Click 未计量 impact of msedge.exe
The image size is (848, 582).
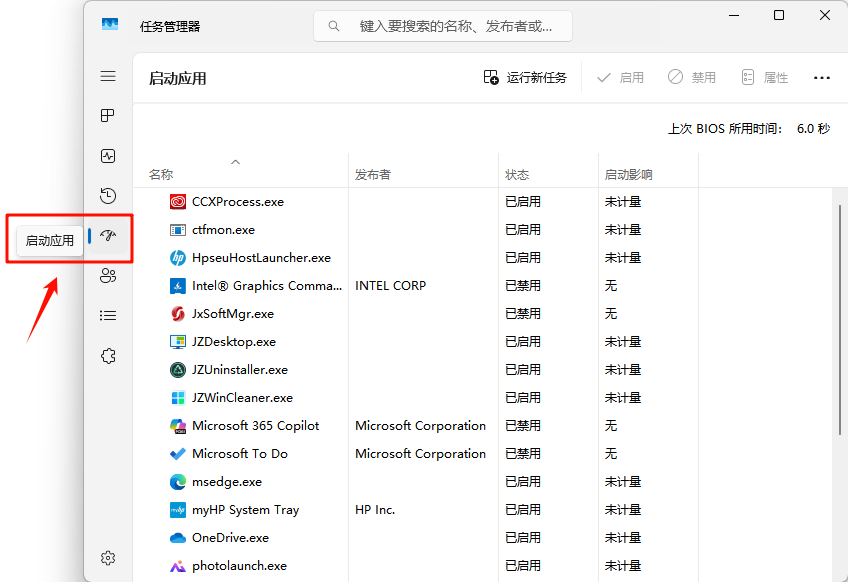point(623,482)
